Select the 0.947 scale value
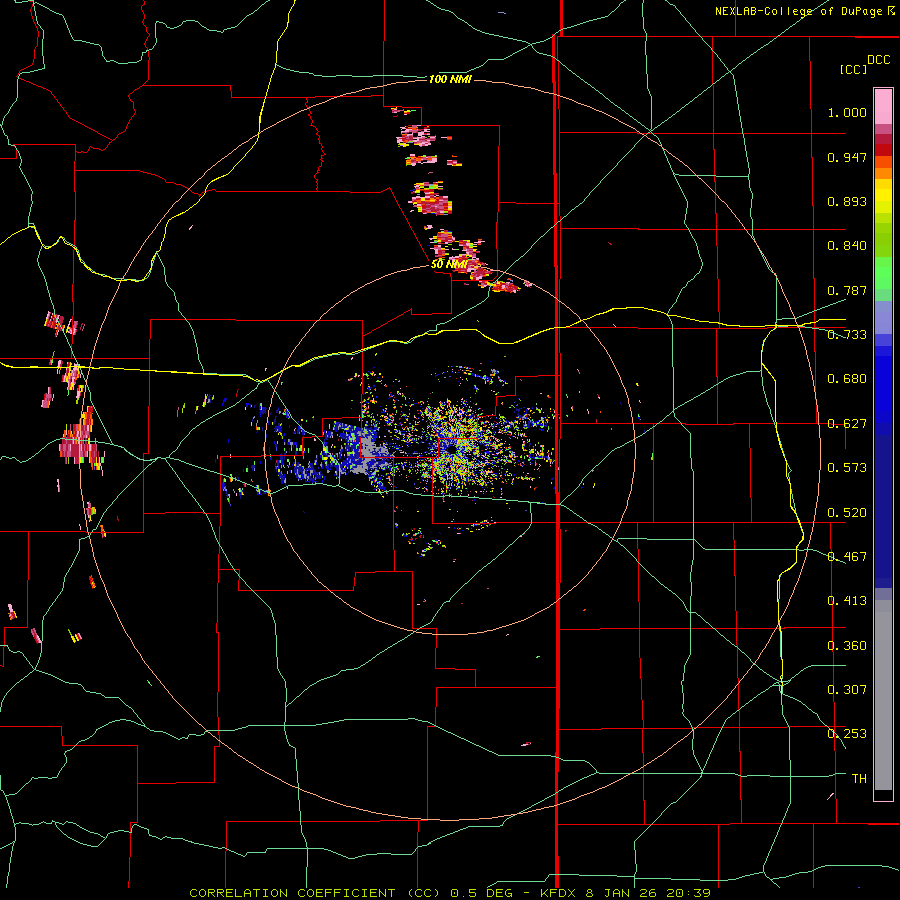The width and height of the screenshot is (900, 900). pos(847,157)
